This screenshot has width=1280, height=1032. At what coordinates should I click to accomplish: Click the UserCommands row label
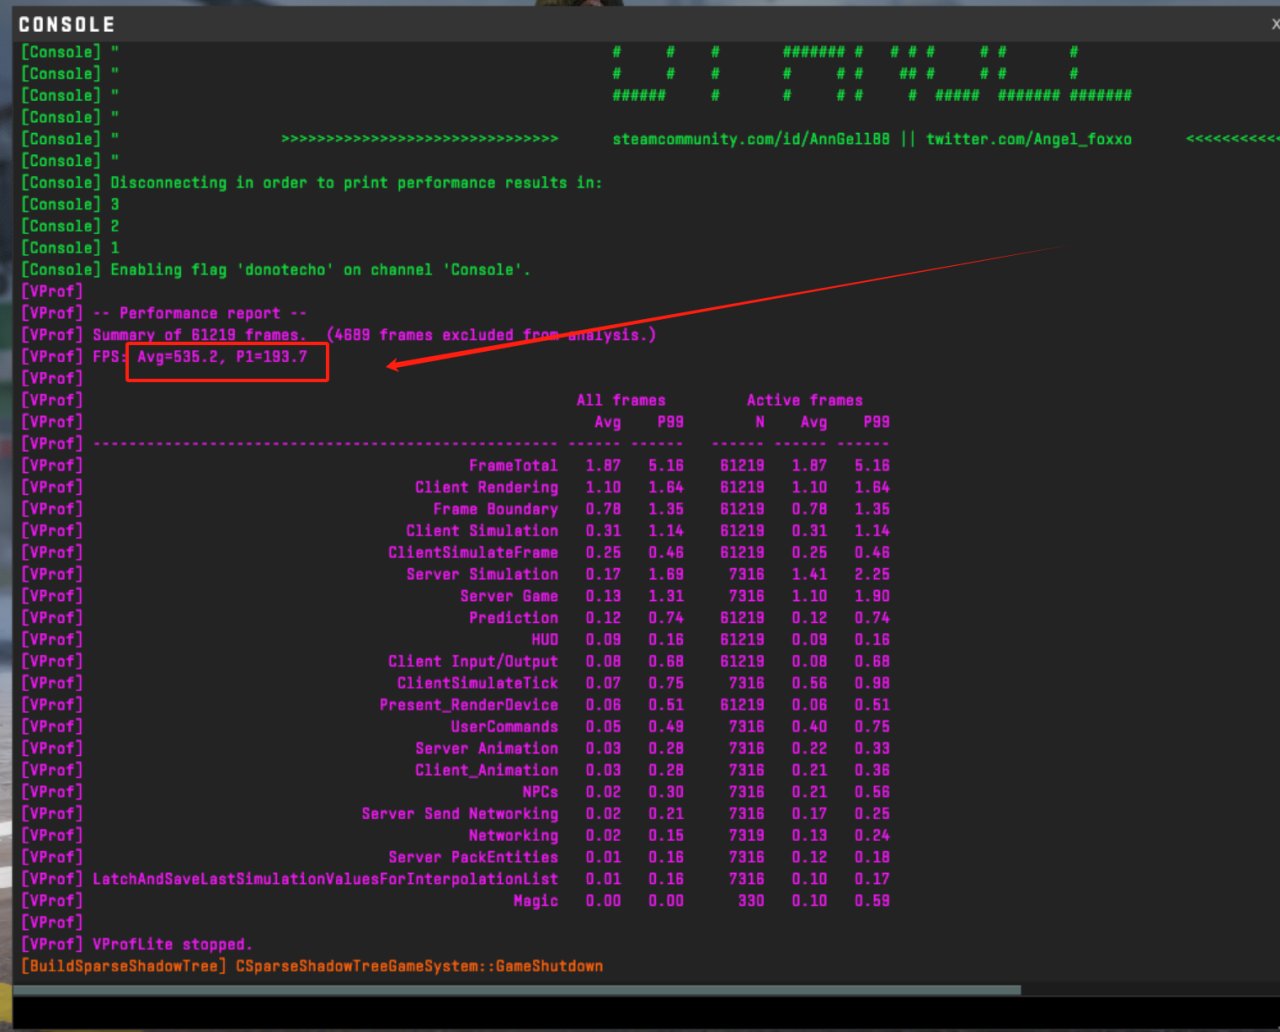click(x=504, y=727)
